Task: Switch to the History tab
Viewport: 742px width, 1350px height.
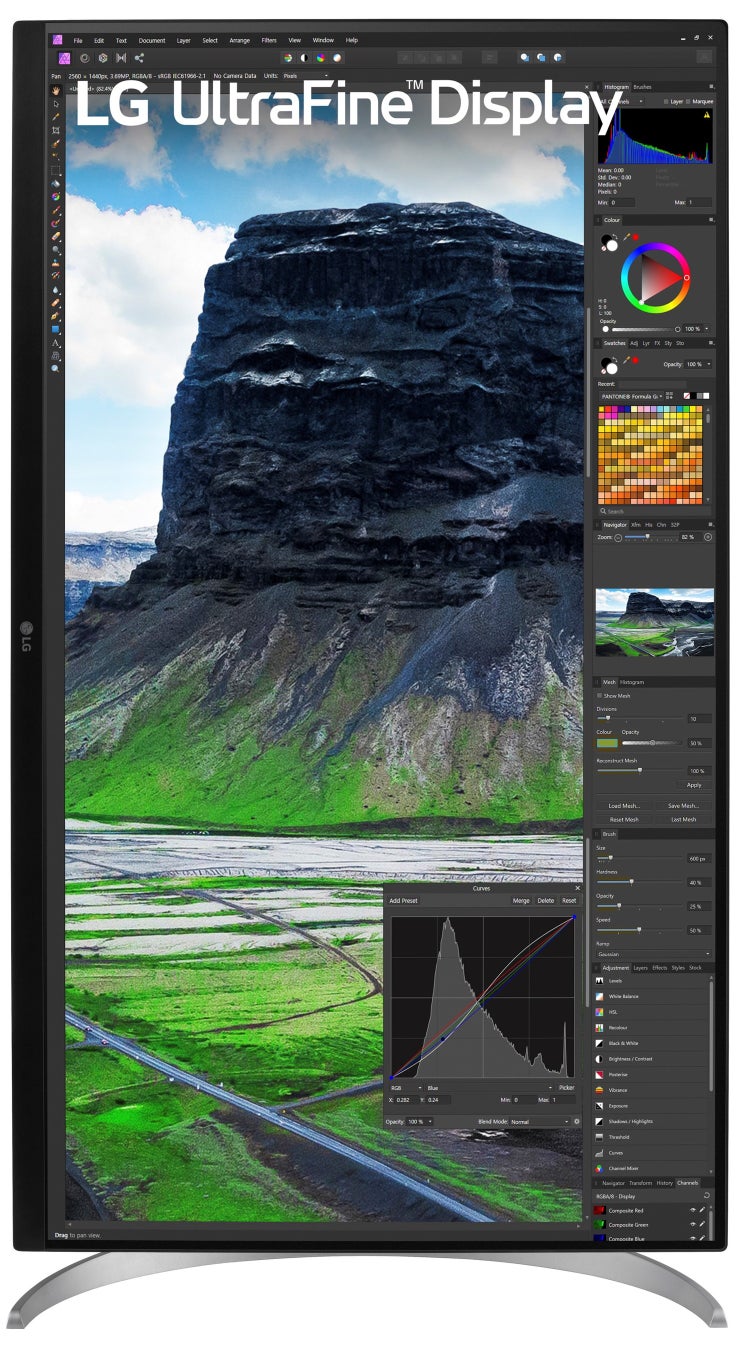Action: pyautogui.click(x=665, y=1183)
